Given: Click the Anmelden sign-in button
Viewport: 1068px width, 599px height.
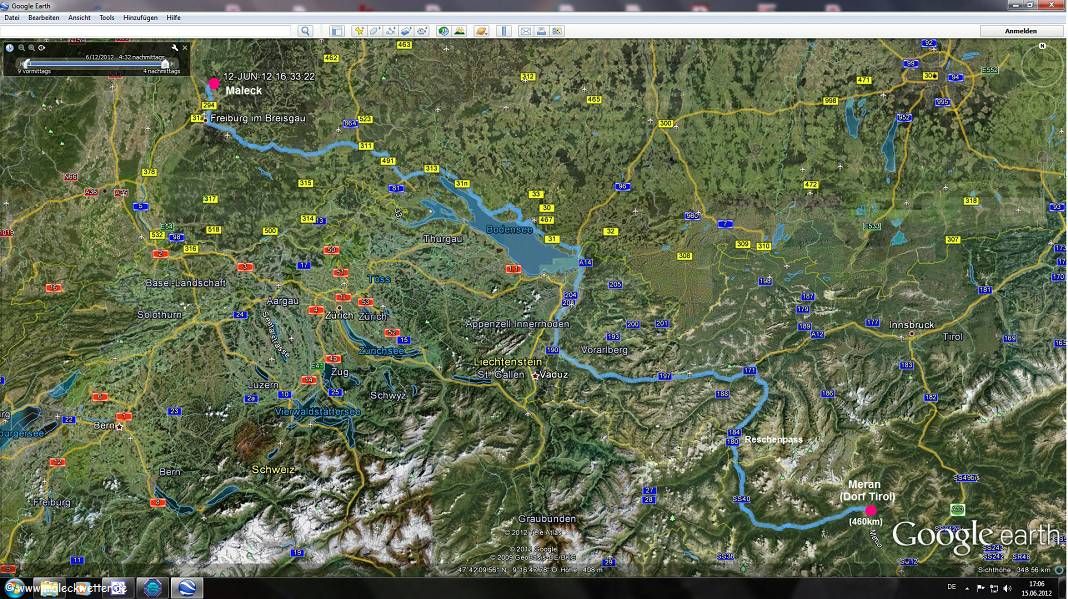Looking at the screenshot, I should pos(1020,31).
